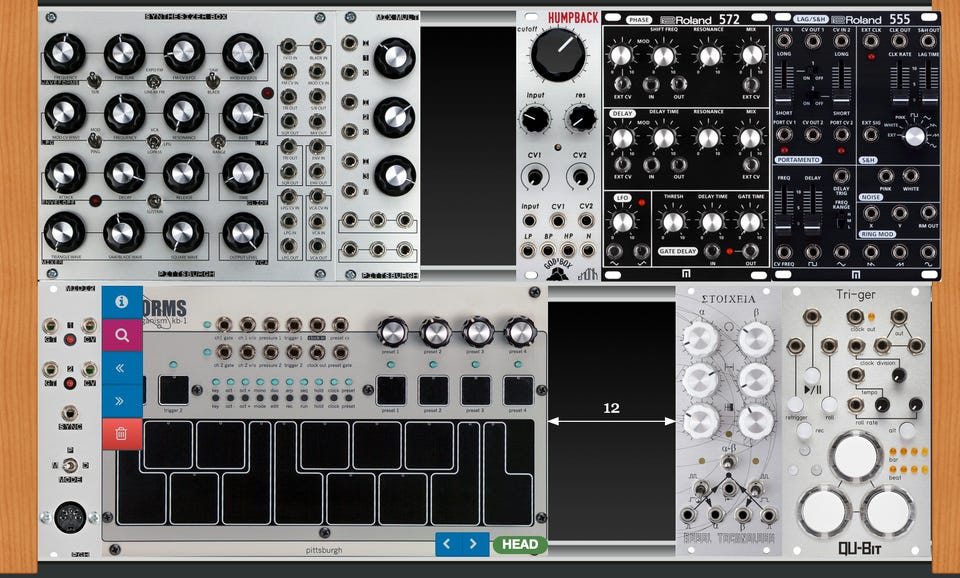Viewport: 960px width, 578px height.
Task: Click Tri-ger play/pause button
Action: point(812,375)
